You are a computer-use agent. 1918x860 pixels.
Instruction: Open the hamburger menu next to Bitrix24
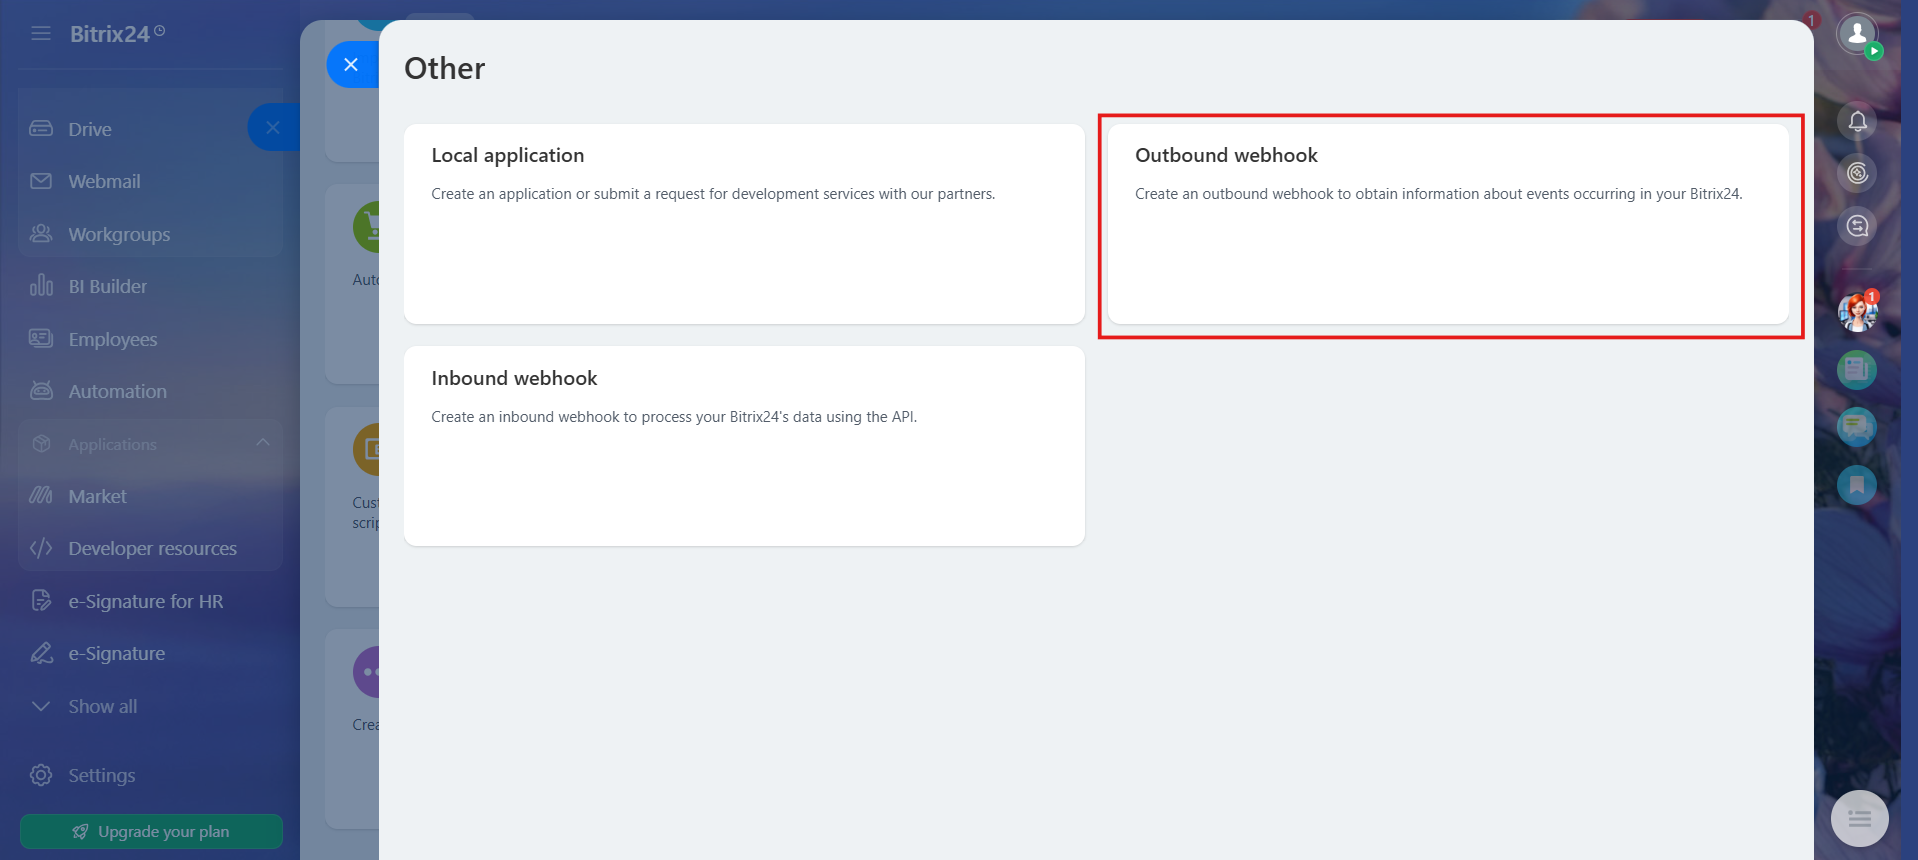pos(41,34)
